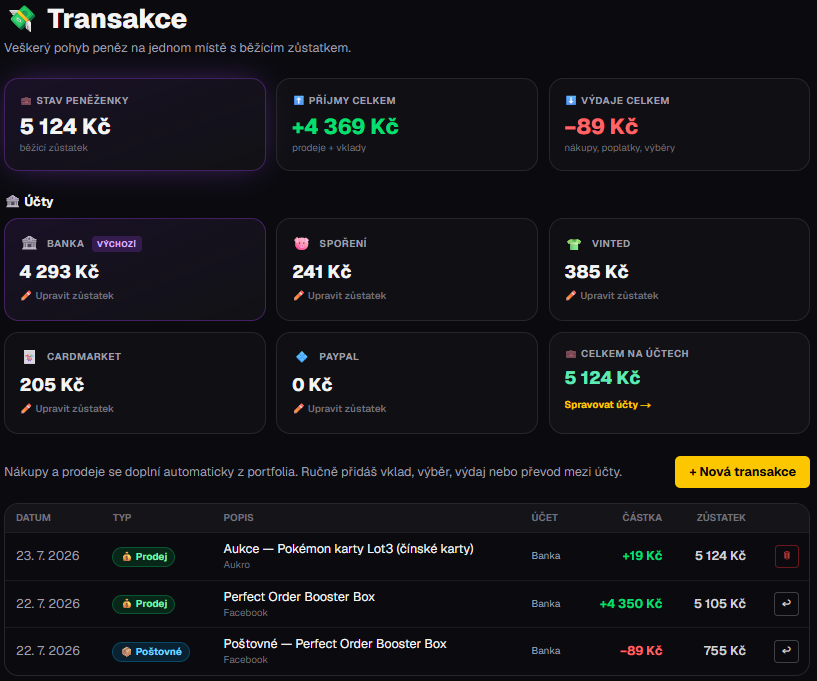Click the blue diamond PayPal icon
Screen dimensions: 817x681
point(301,357)
